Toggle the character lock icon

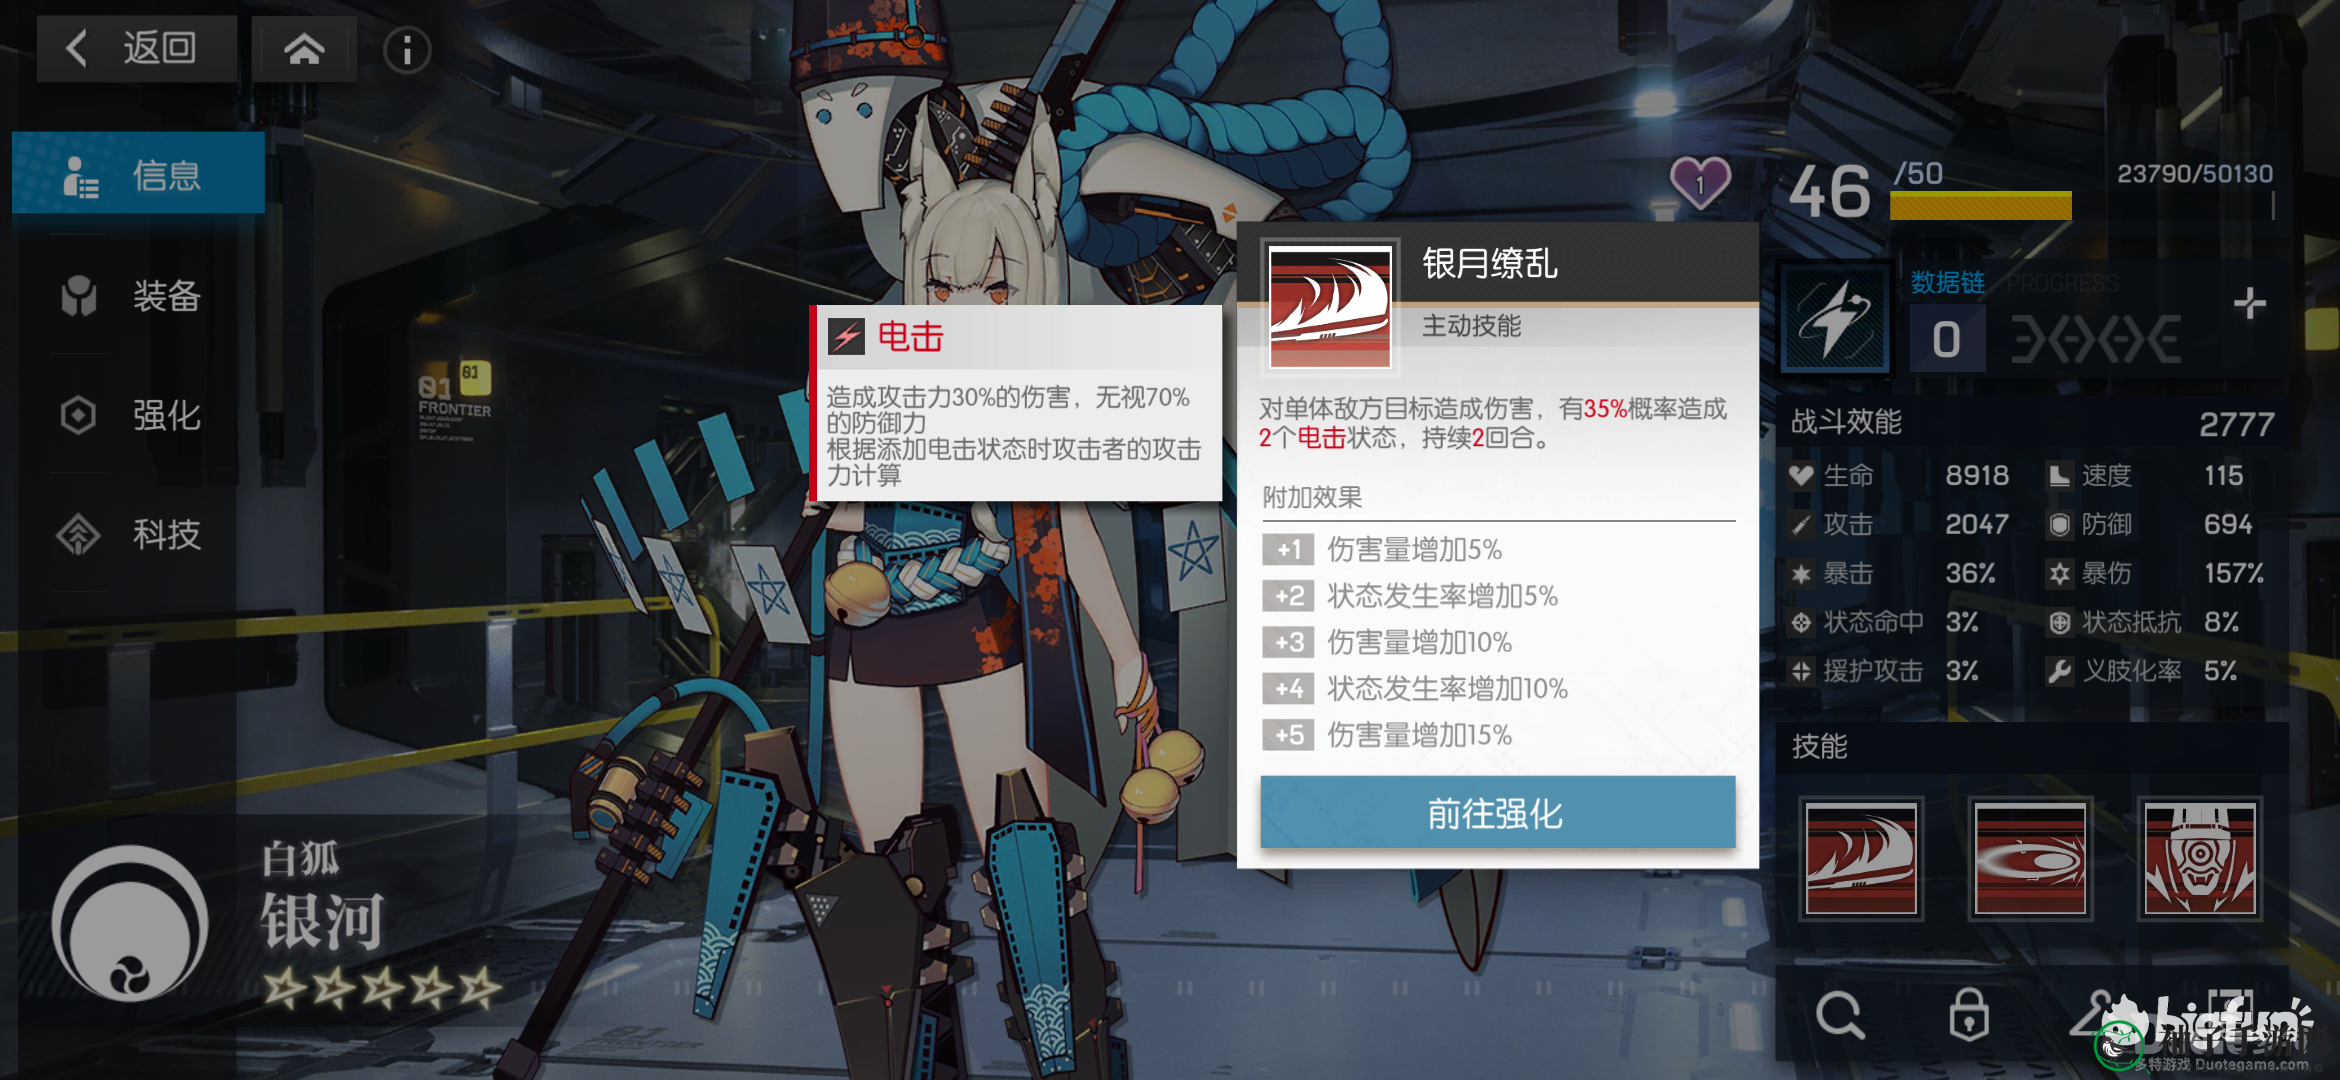coord(1969,1015)
